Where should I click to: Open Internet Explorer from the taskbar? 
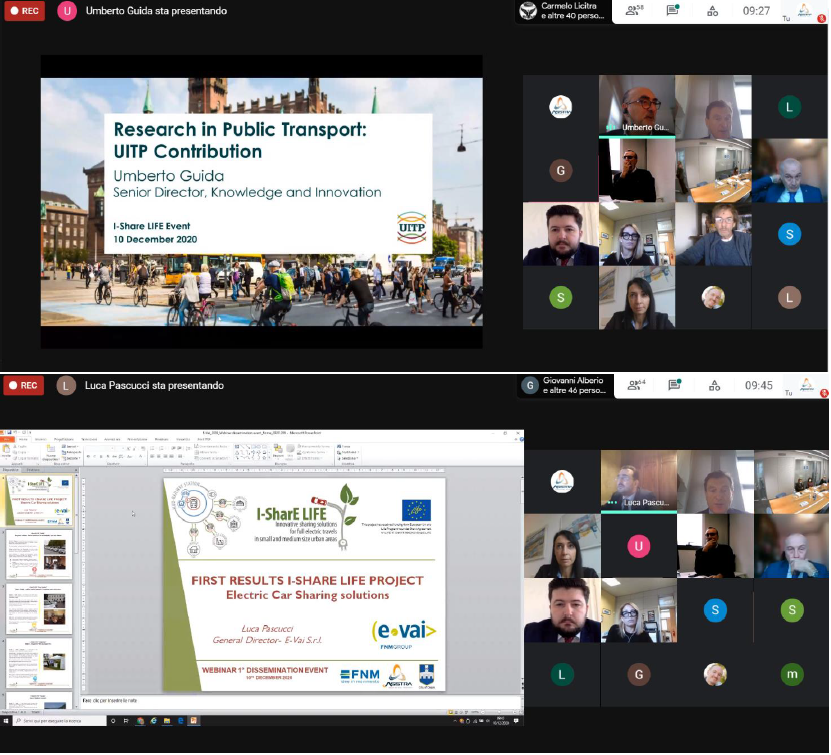(x=154, y=721)
